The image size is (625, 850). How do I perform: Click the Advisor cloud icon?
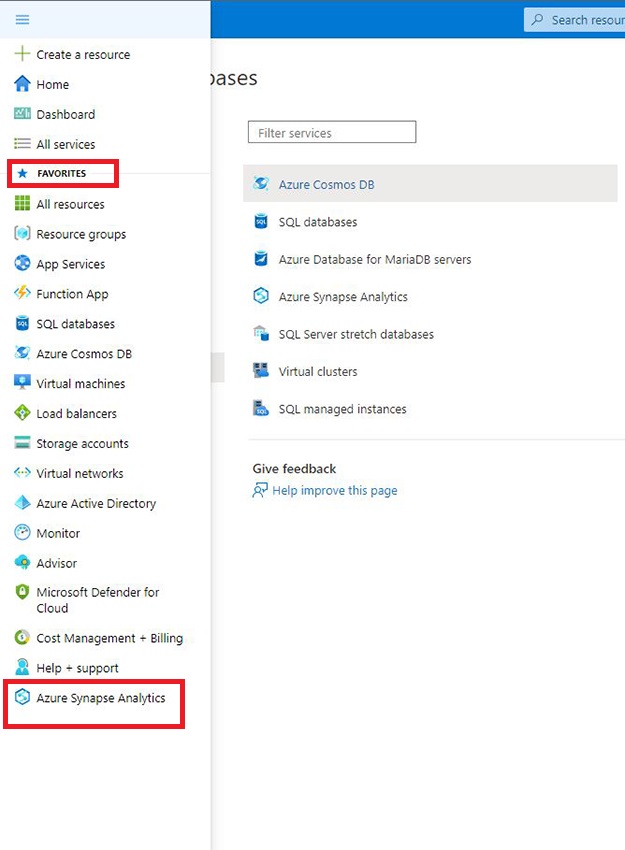pyautogui.click(x=22, y=563)
